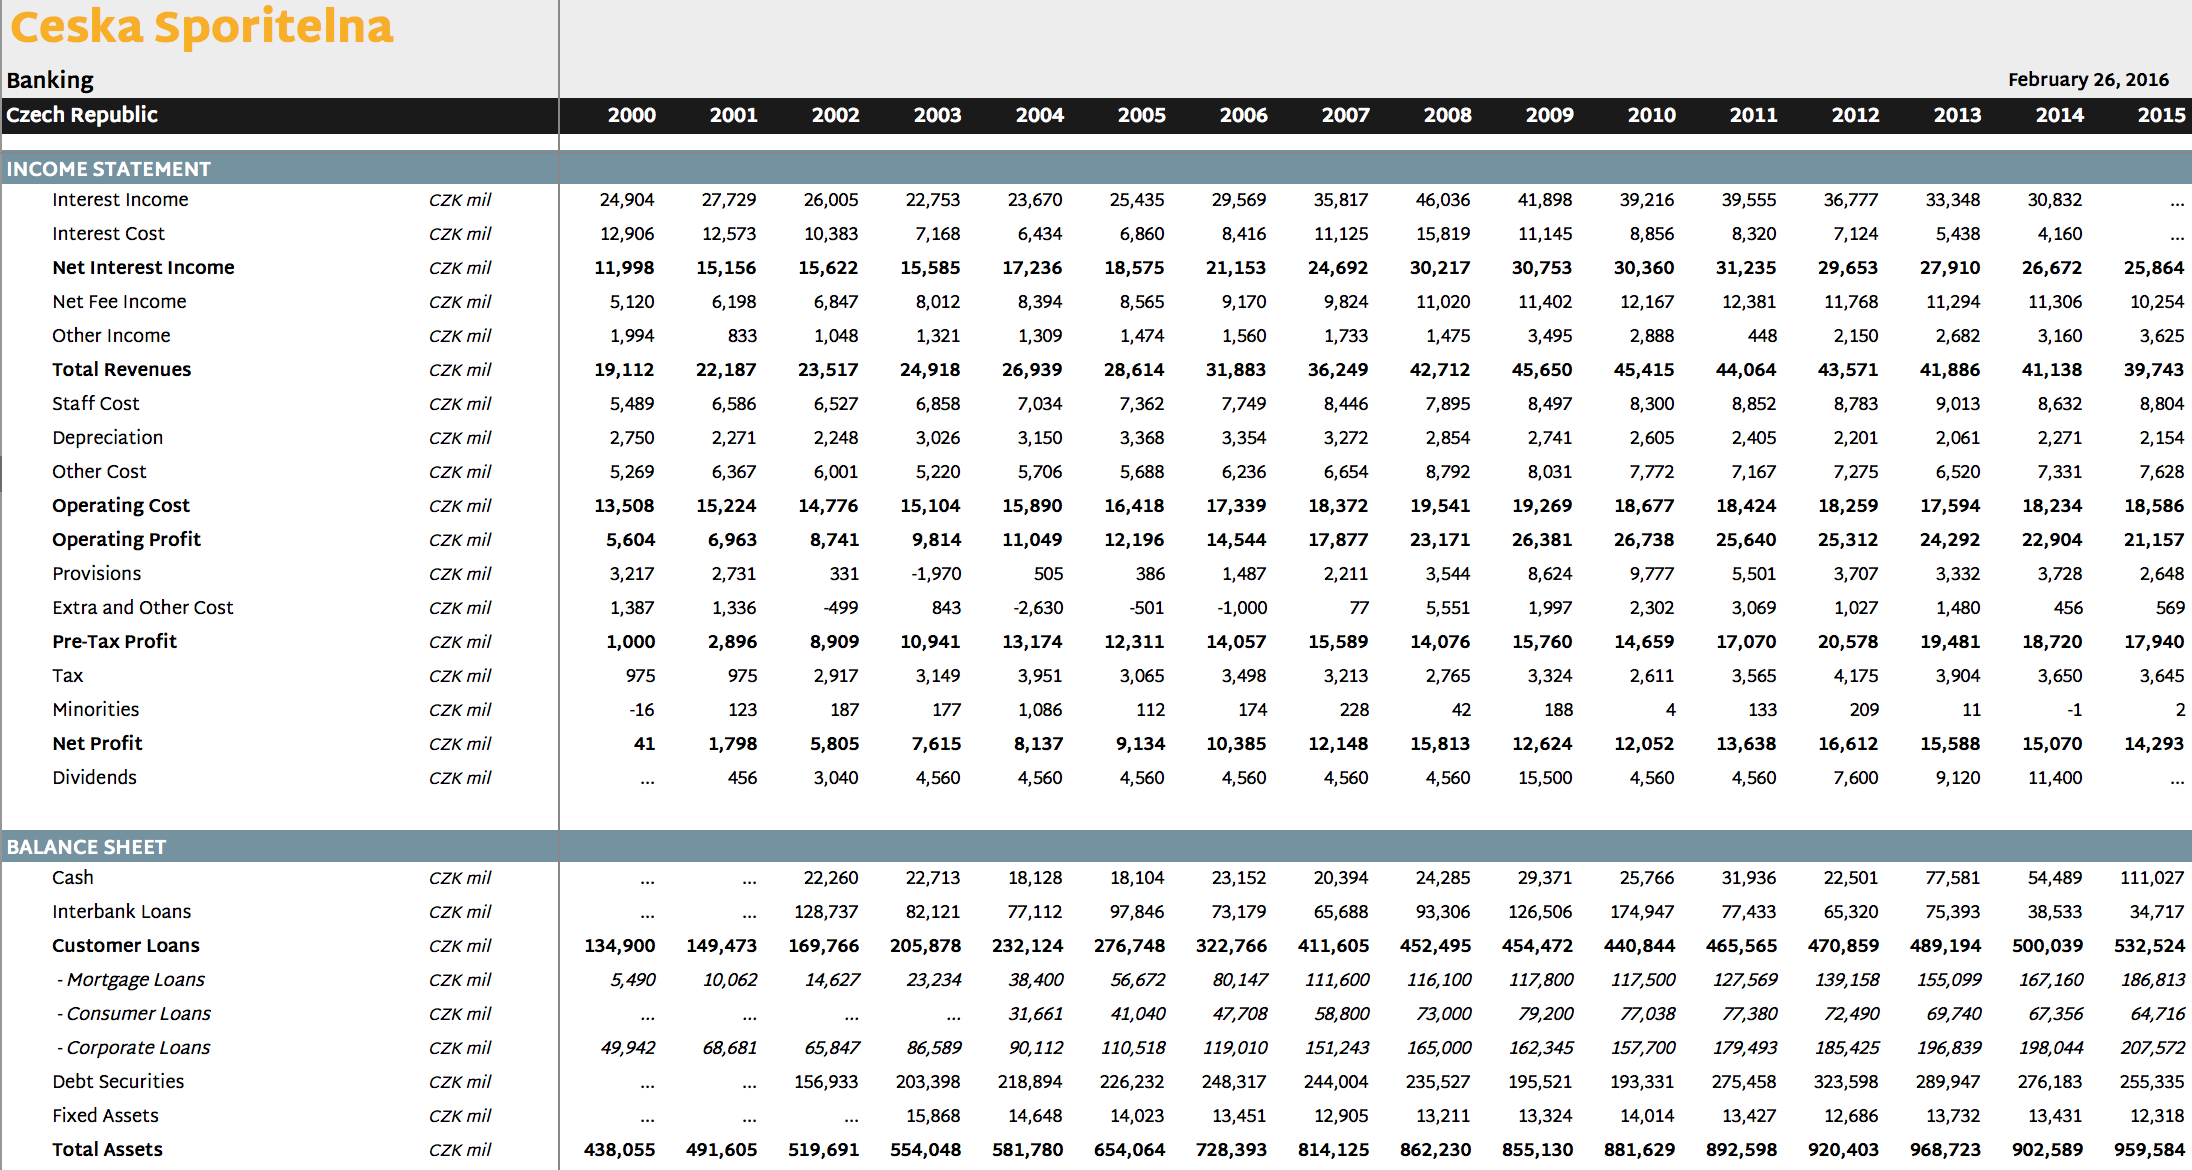Select the Net Profit row label
This screenshot has width=2192, height=1170.
(97, 744)
